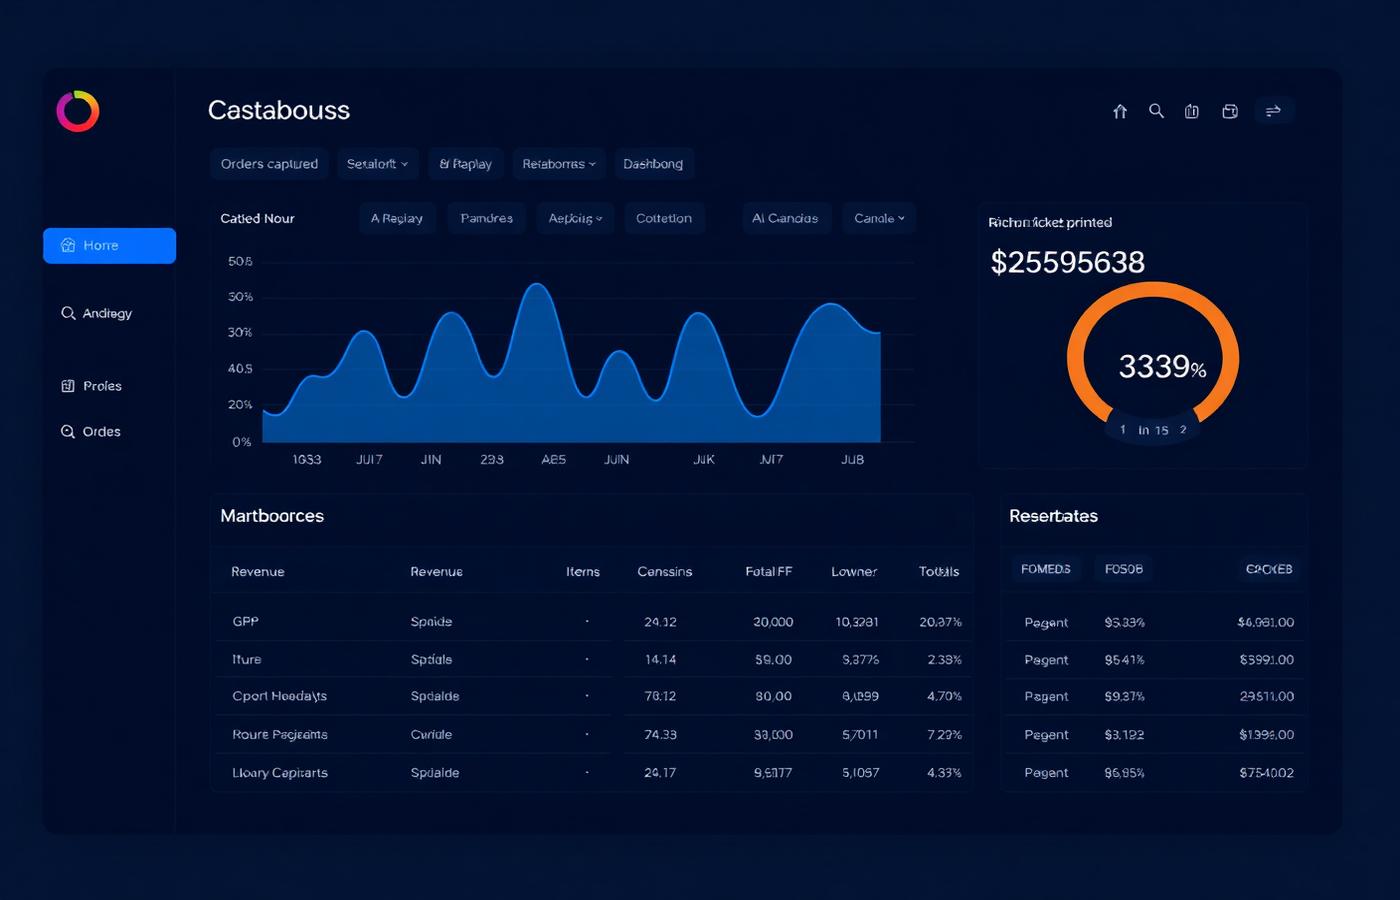Expand the Setalort dropdown

(377, 164)
